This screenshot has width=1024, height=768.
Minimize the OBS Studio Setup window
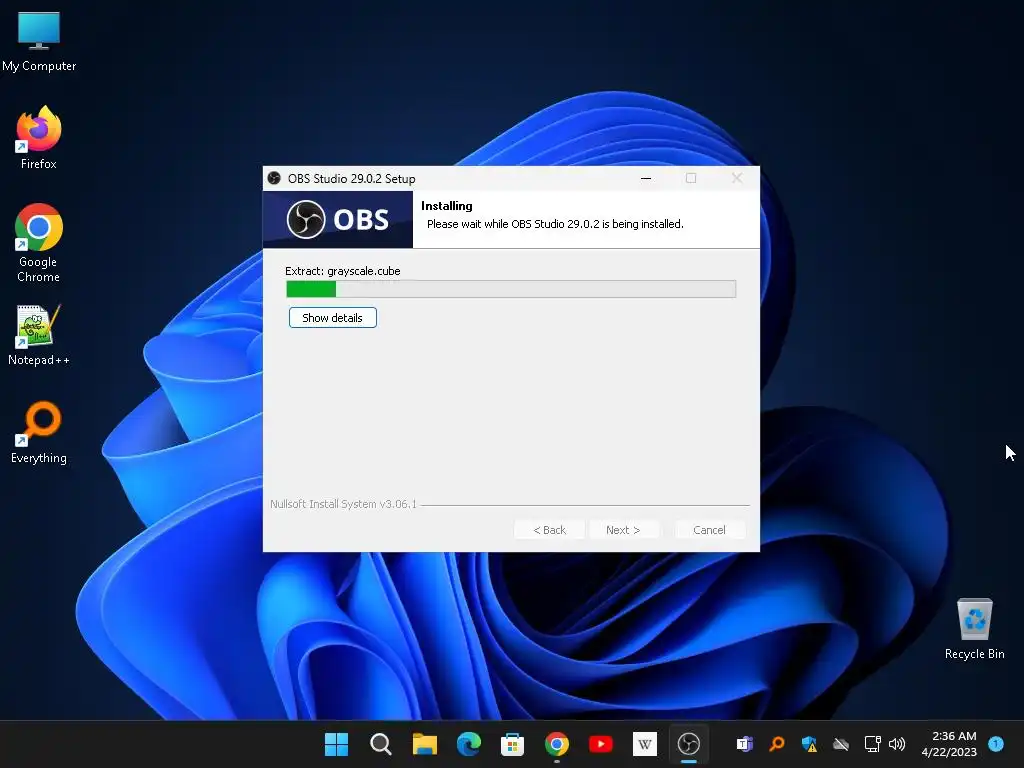click(x=646, y=178)
